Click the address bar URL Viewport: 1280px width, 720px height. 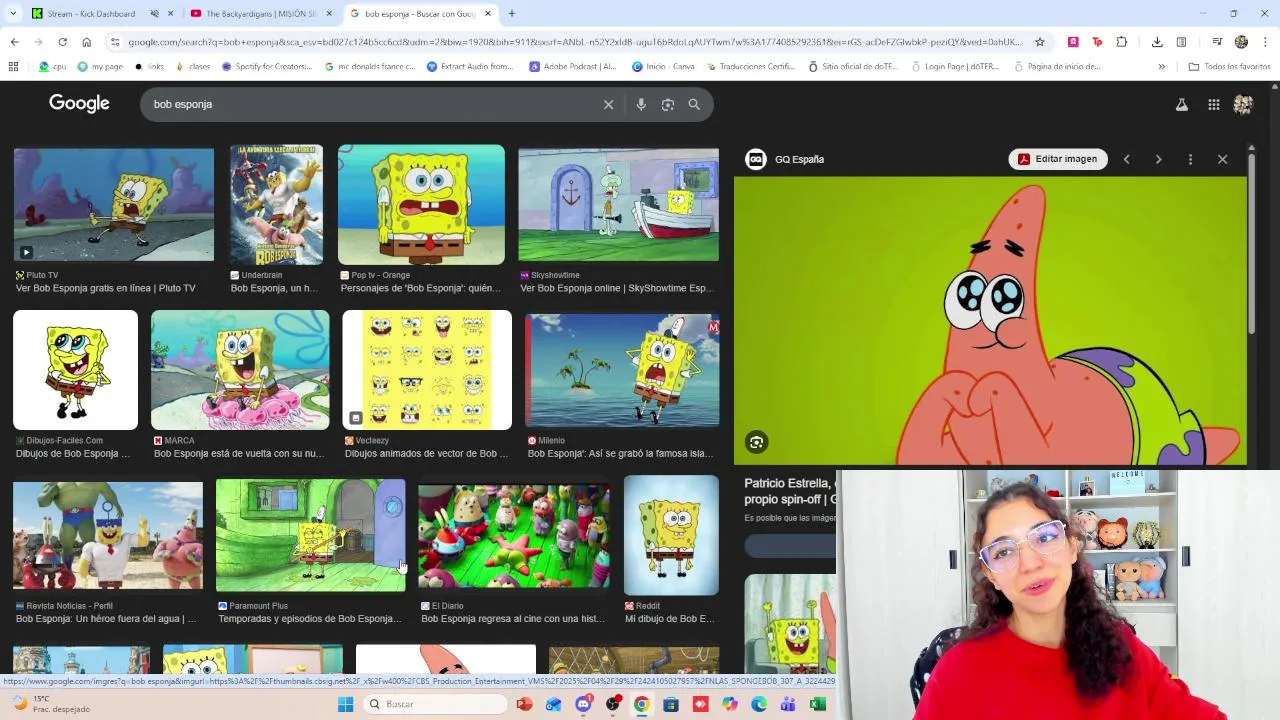575,42
